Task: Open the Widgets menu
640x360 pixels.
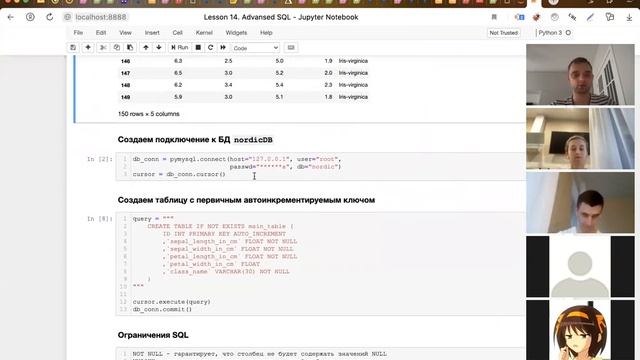Action: click(236, 33)
